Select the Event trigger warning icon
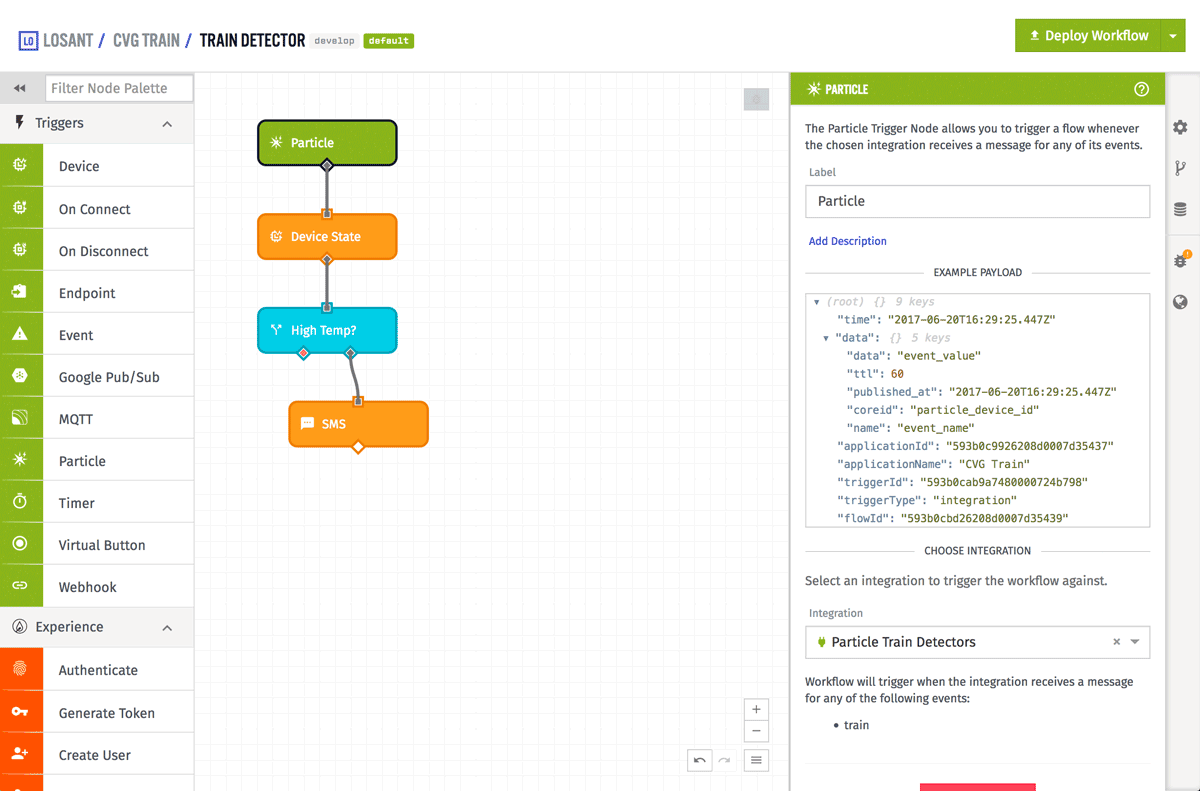The image size is (1200, 791). pos(21,334)
